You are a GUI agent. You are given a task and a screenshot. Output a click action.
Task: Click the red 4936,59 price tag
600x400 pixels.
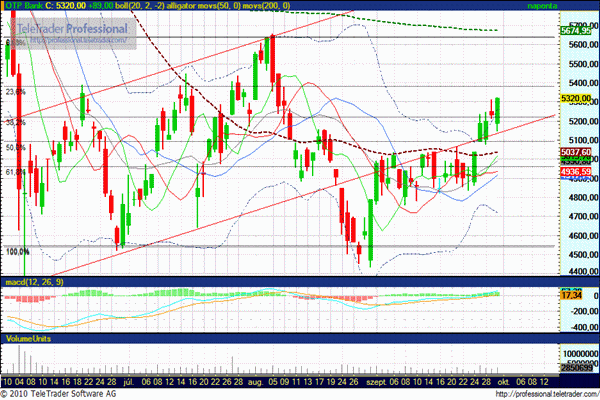coord(577,172)
